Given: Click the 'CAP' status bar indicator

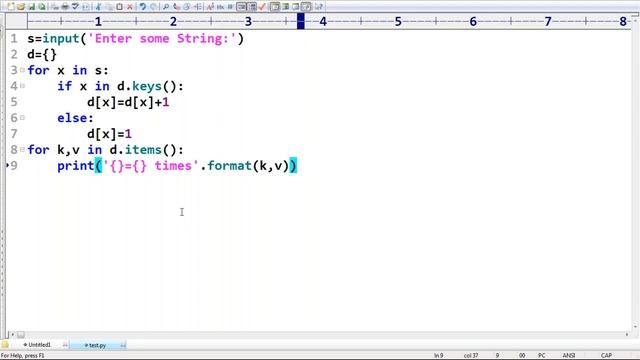Looking at the screenshot, I should pyautogui.click(x=607, y=356).
